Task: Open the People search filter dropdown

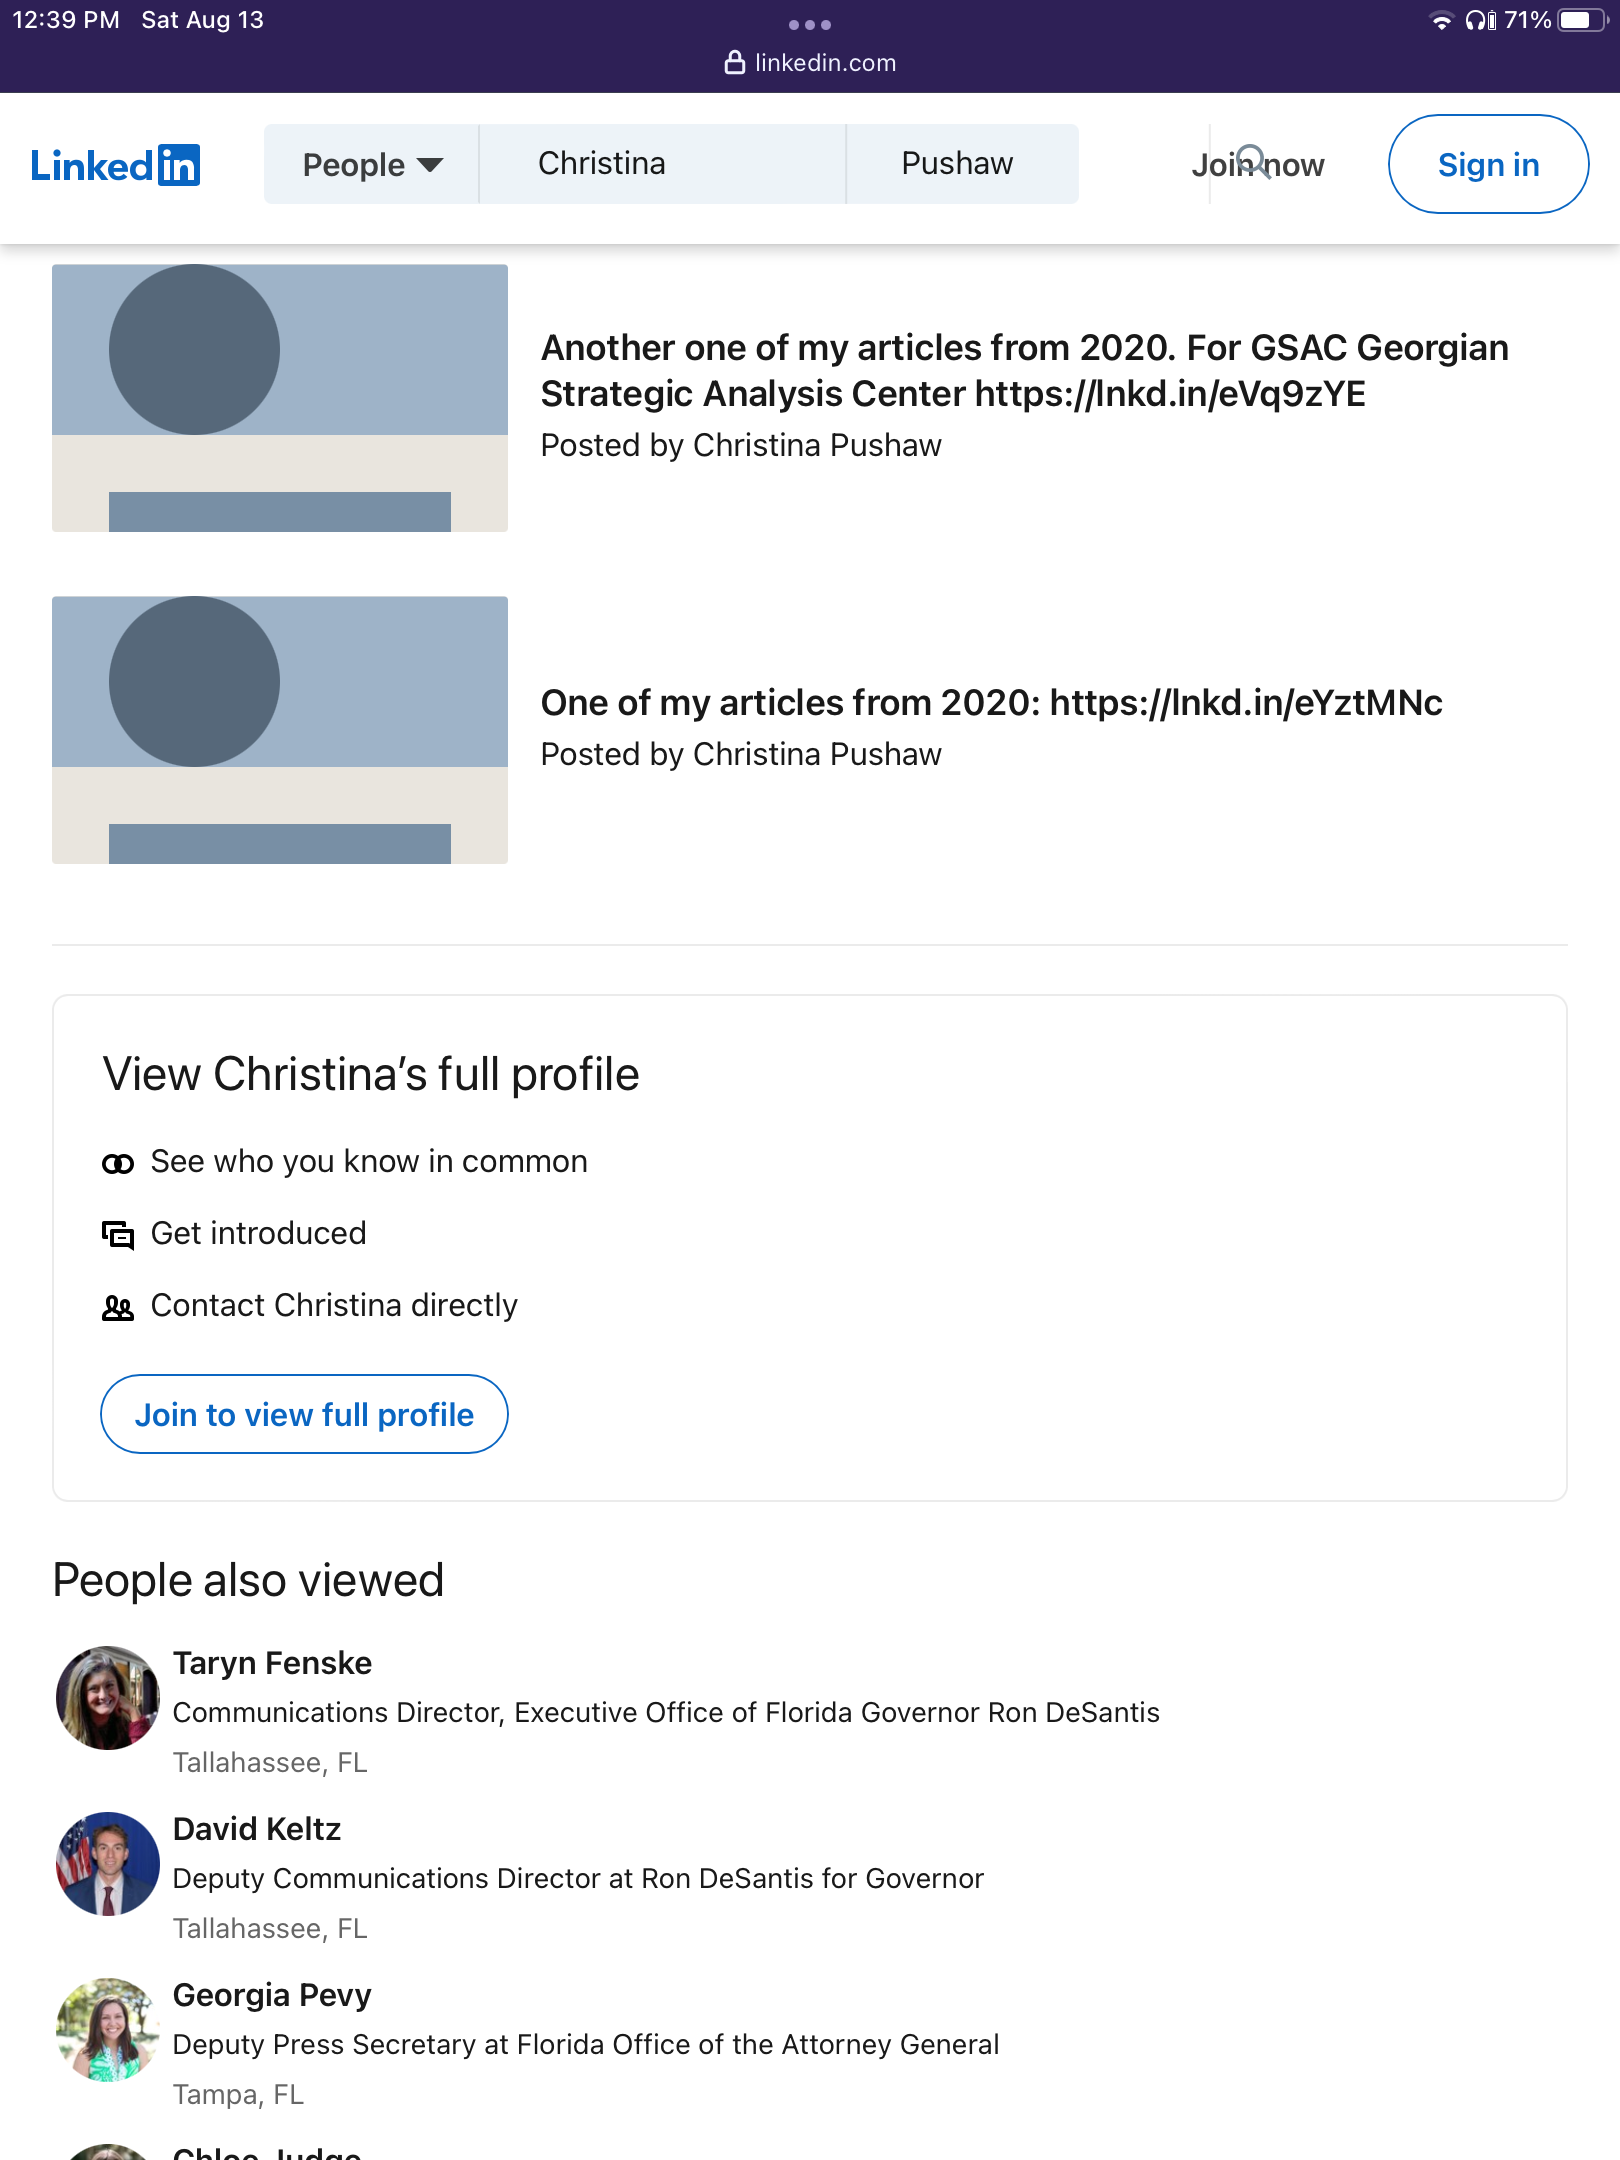Action: click(371, 164)
